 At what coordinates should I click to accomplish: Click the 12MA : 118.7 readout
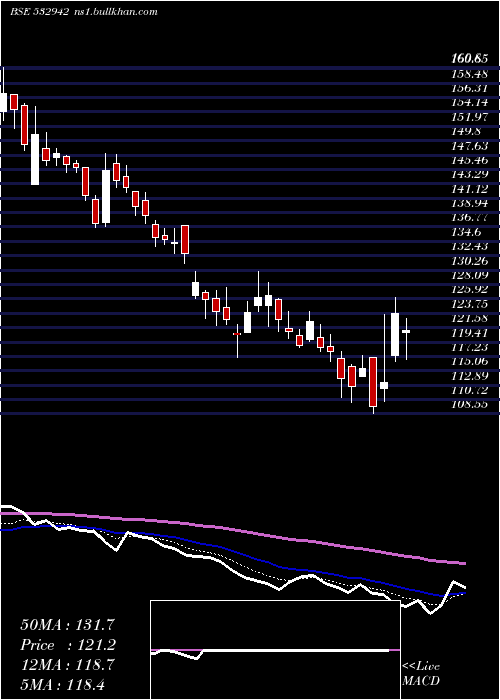coord(67,665)
